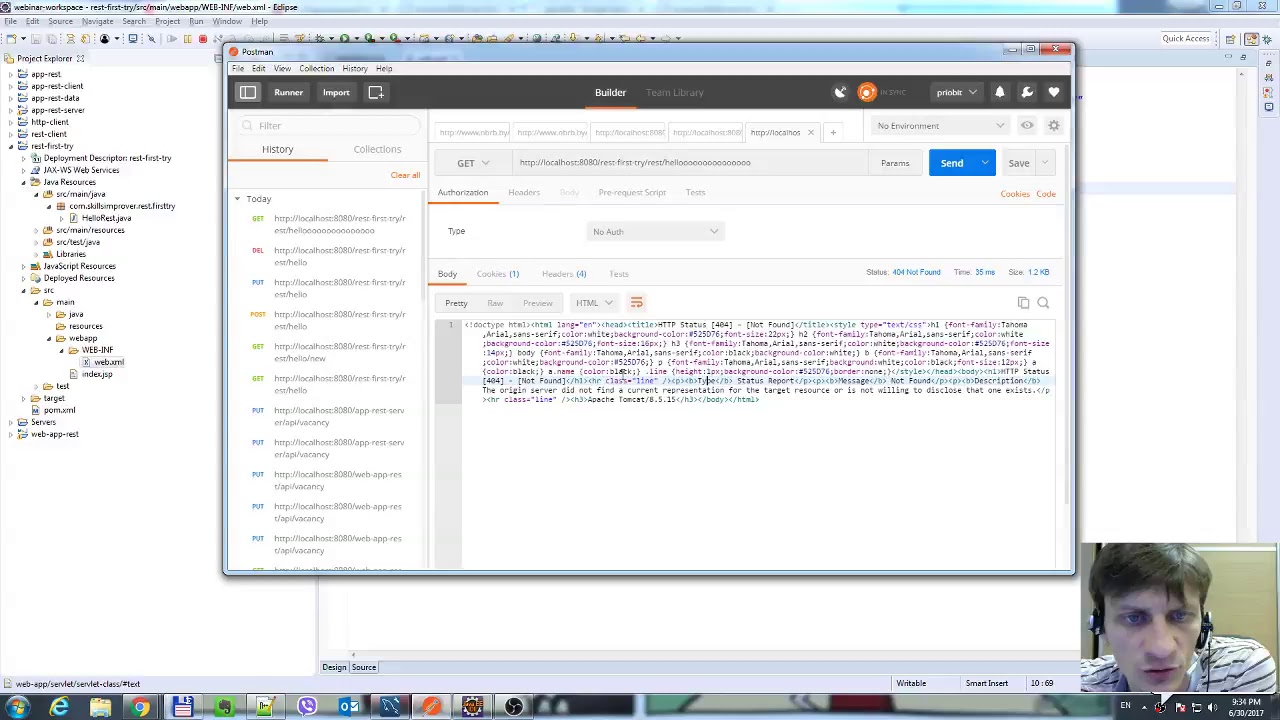Open the GET method dropdown
The image size is (1280, 720).
(473, 163)
